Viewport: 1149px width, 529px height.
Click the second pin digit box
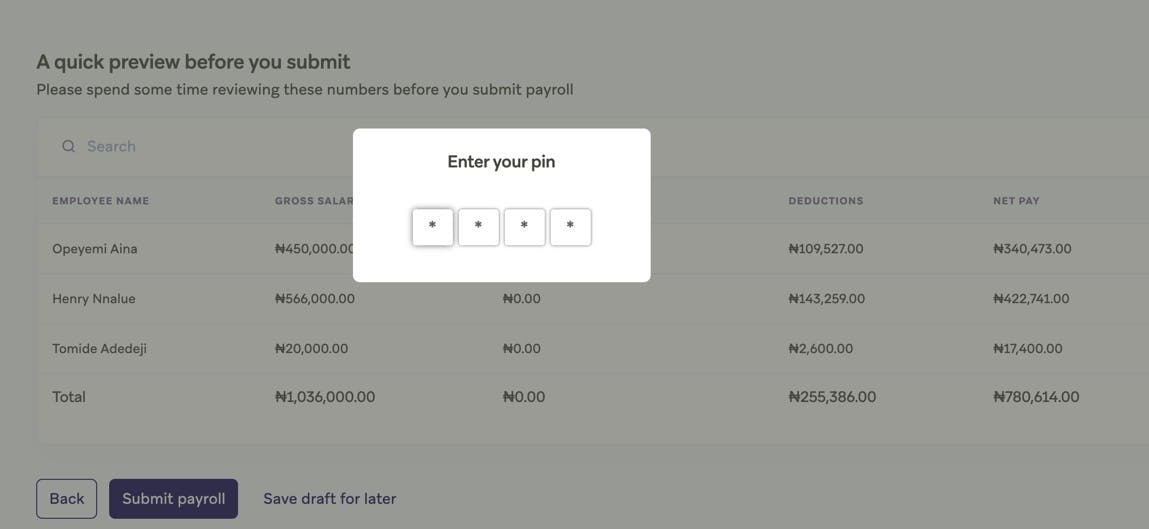(x=479, y=227)
